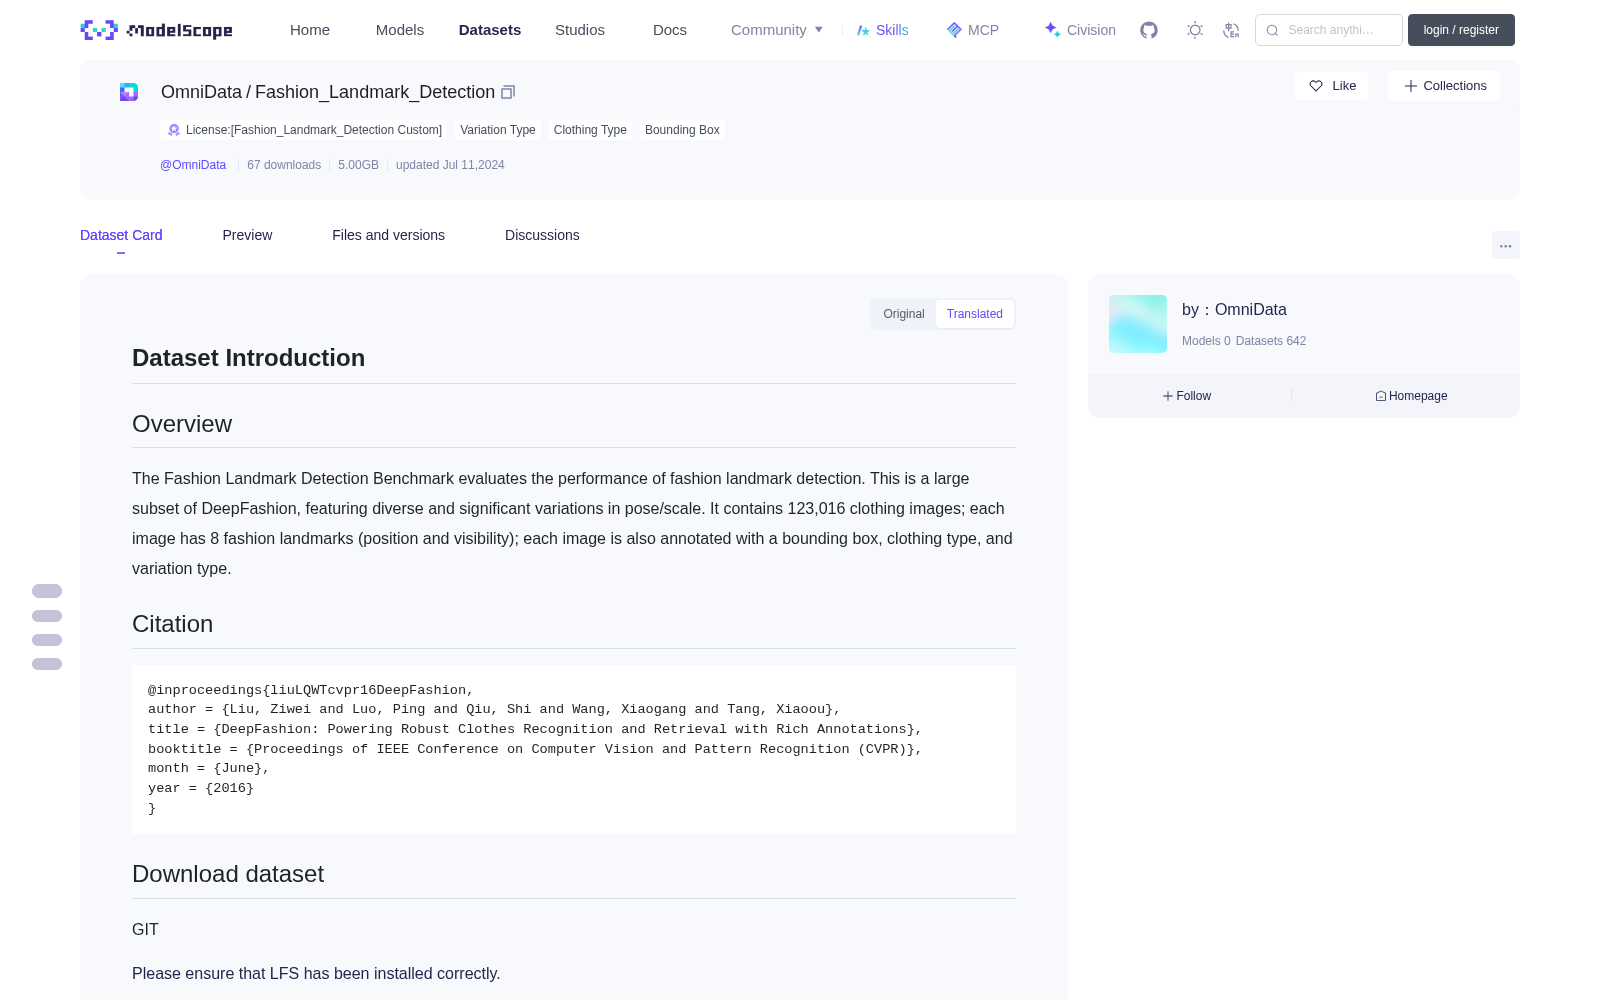Image resolution: width=1600 pixels, height=1000 pixels.
Task: Toggle light/dark theme sun icon
Action: pyautogui.click(x=1195, y=30)
